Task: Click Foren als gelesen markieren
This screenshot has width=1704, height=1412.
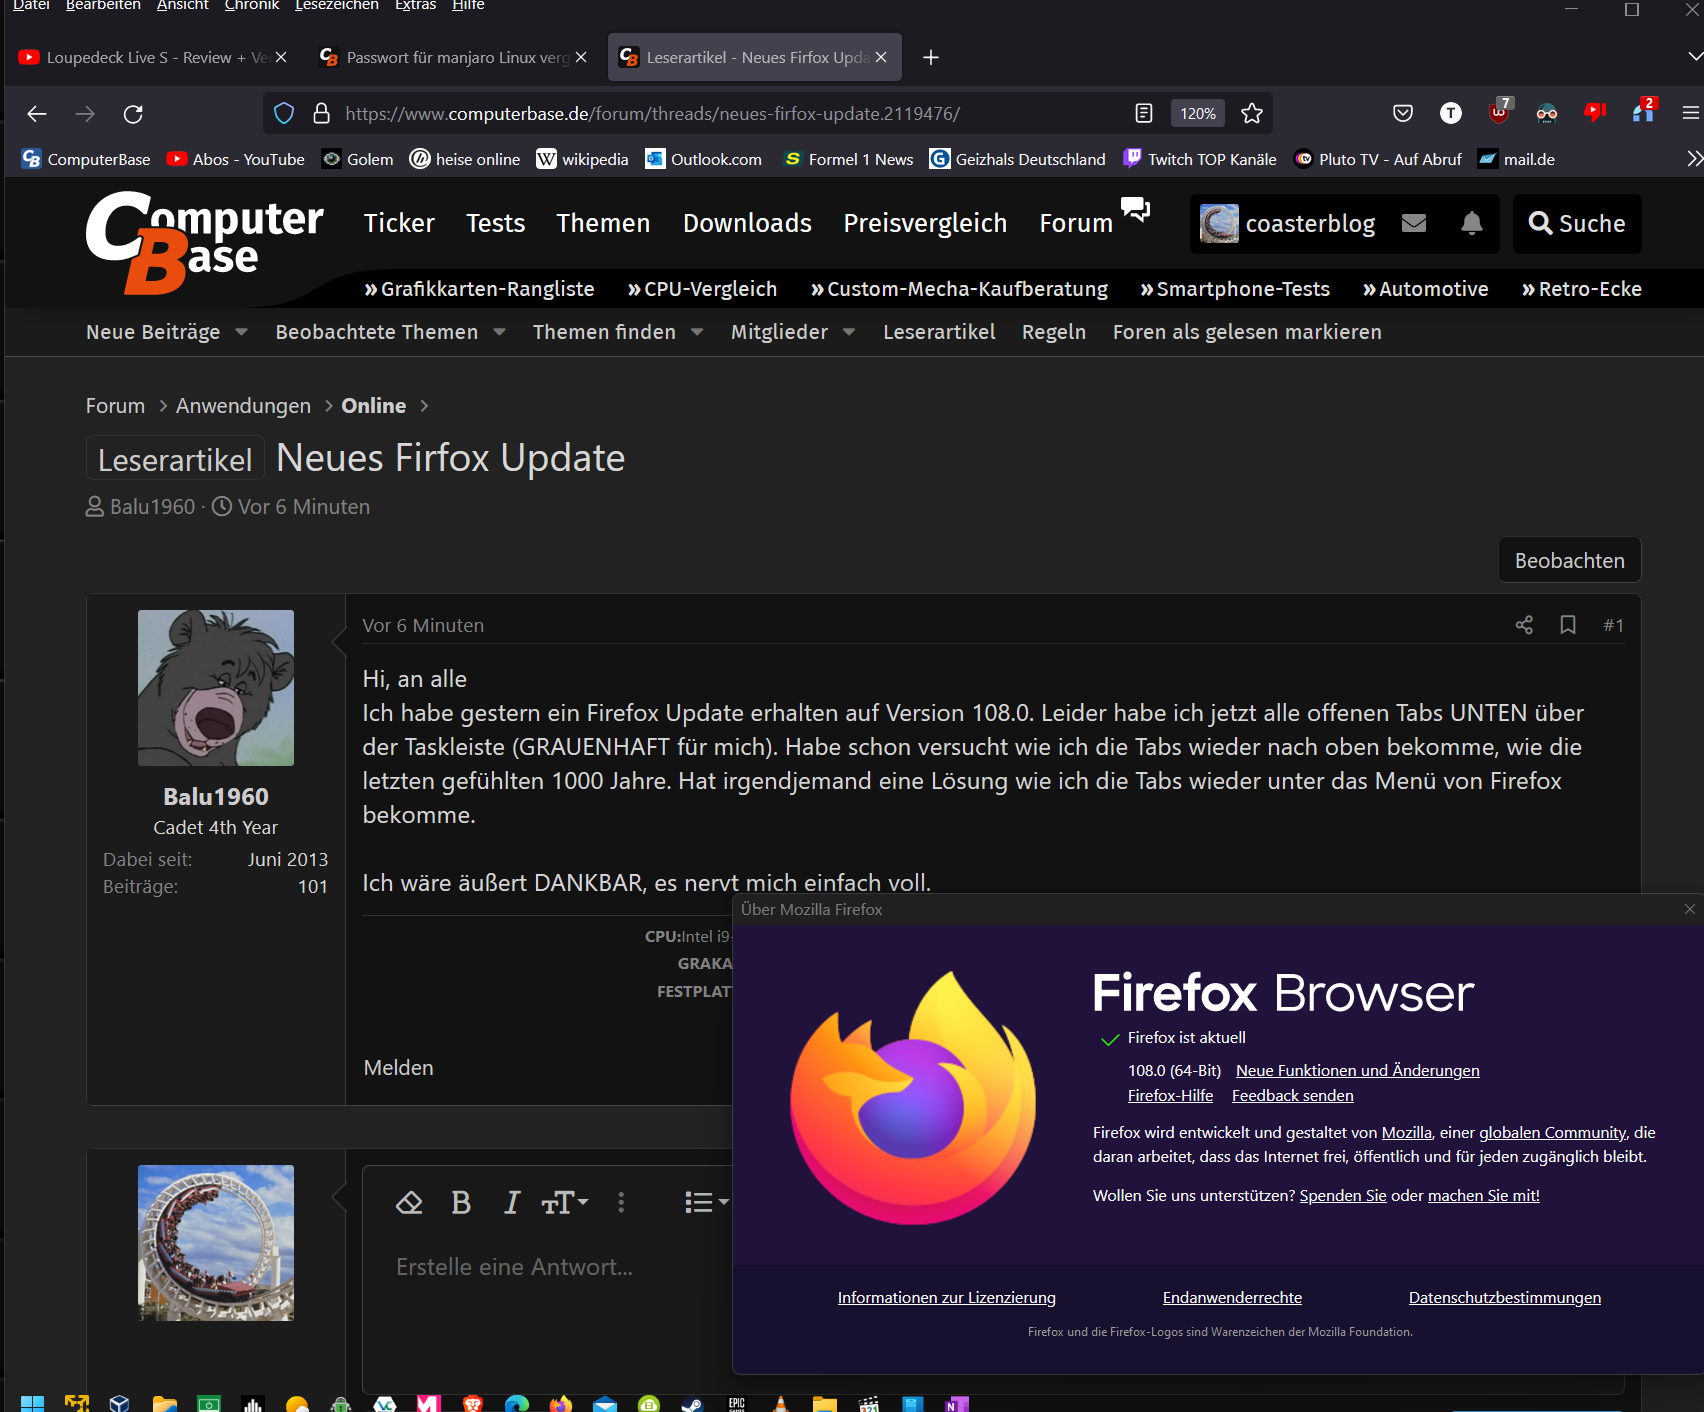Action: coord(1247,332)
